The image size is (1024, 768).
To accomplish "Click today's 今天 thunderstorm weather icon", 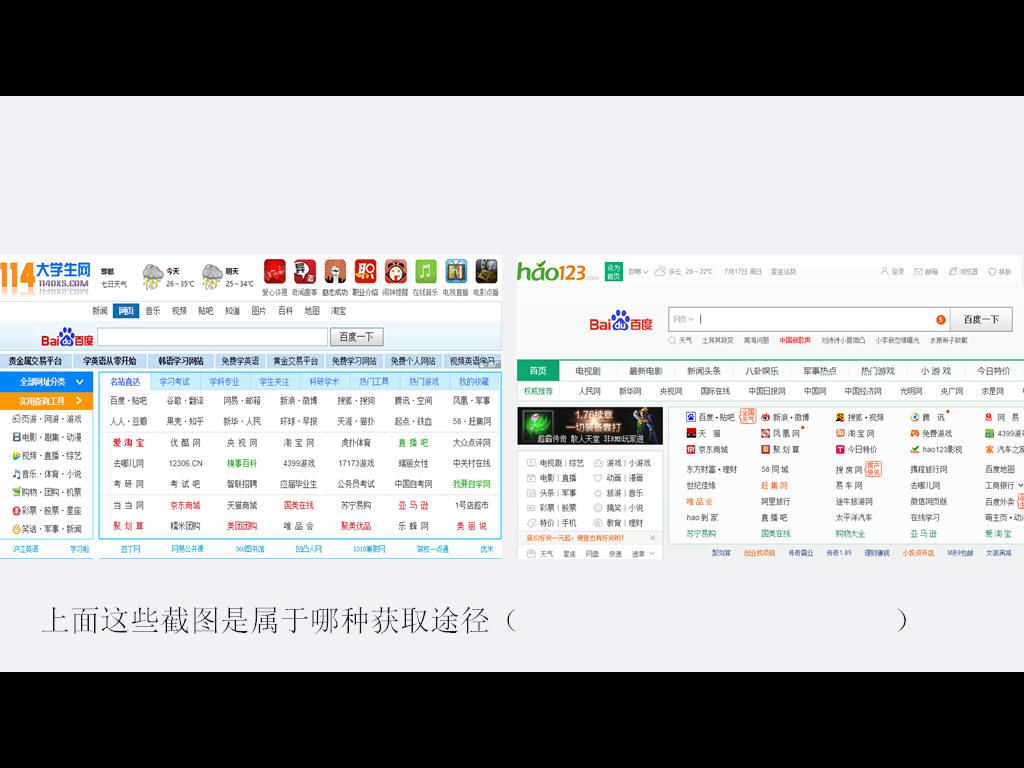I will click(x=153, y=277).
